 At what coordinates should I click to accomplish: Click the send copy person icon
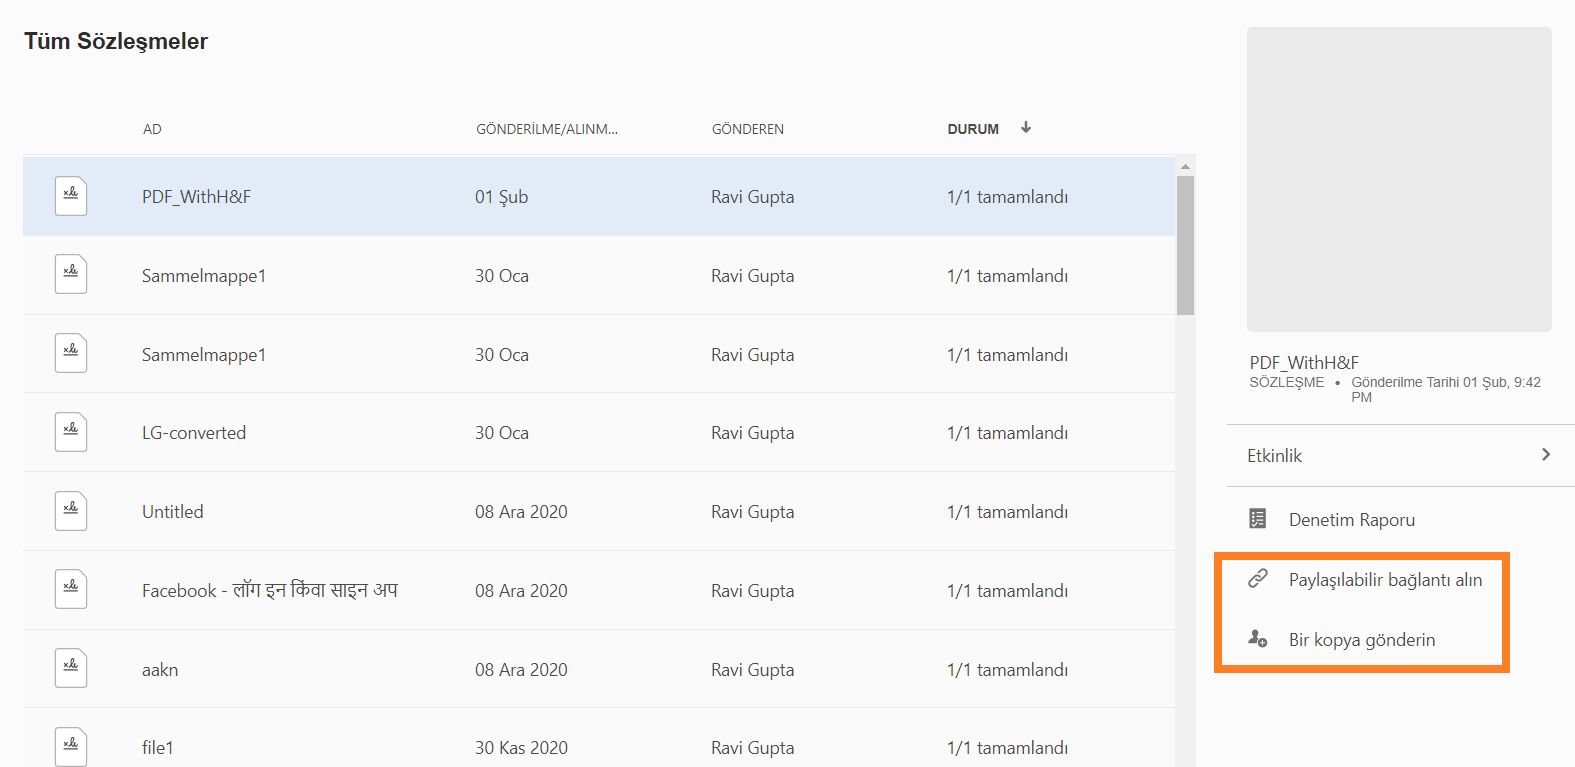pyautogui.click(x=1258, y=639)
